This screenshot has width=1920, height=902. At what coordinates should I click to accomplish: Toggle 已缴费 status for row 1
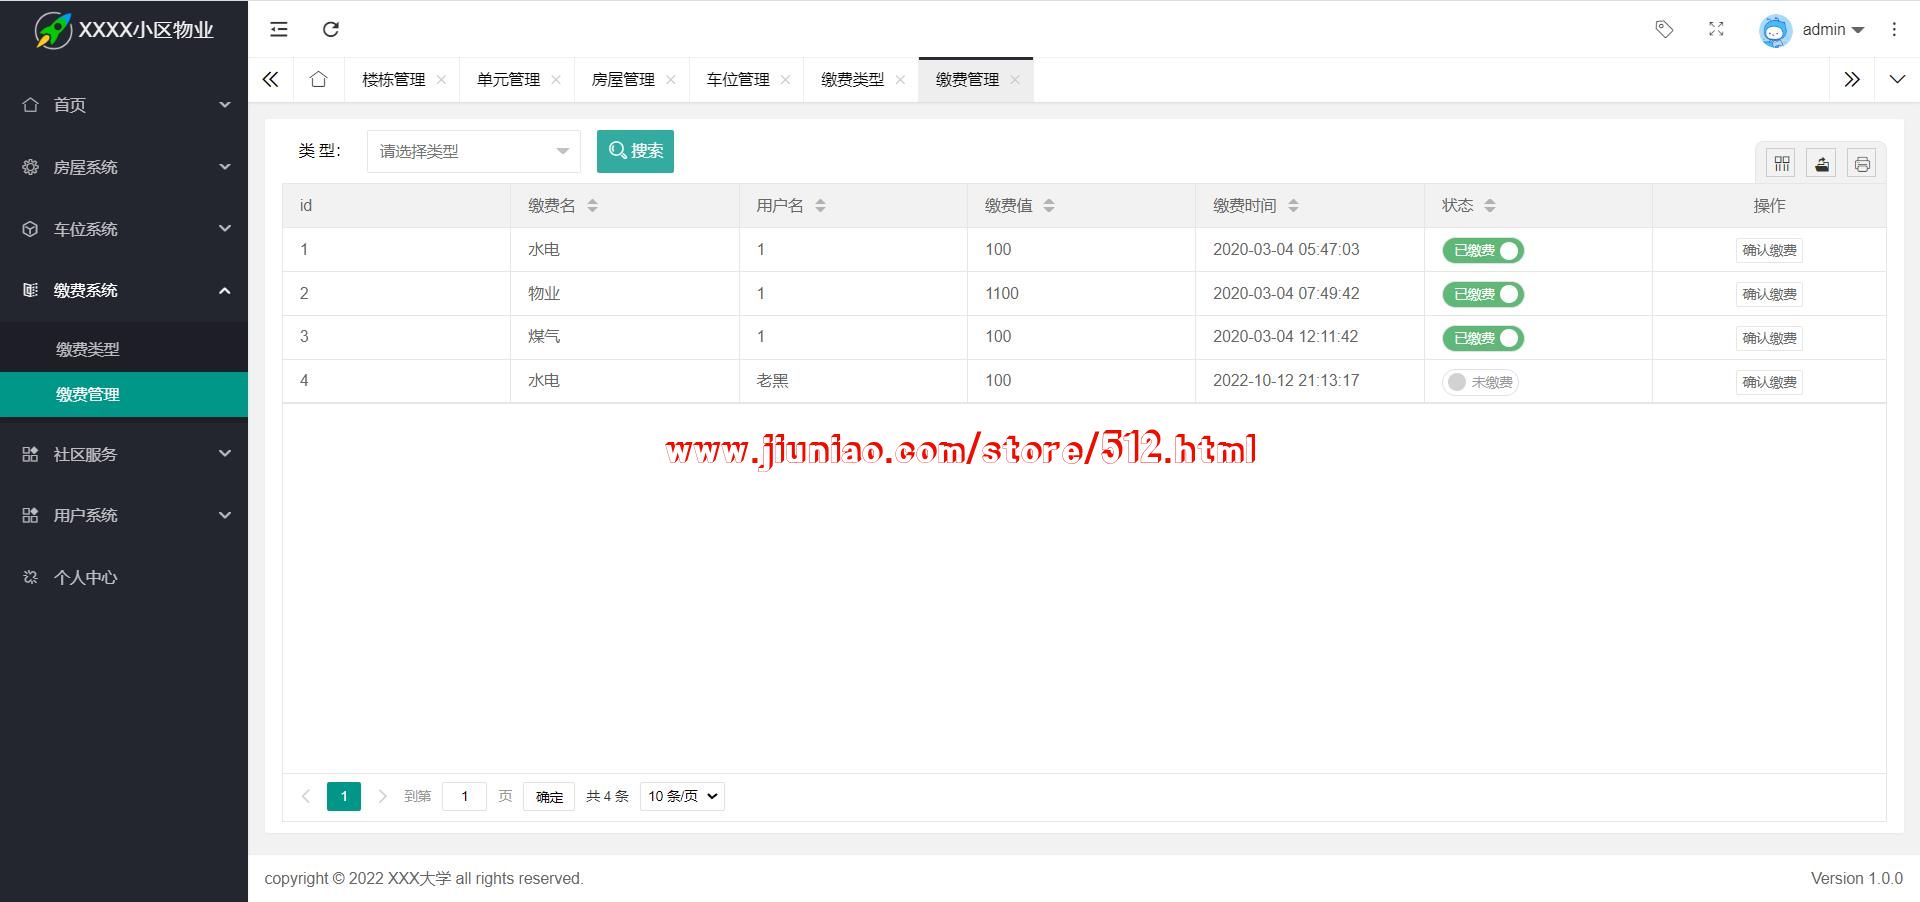1482,250
